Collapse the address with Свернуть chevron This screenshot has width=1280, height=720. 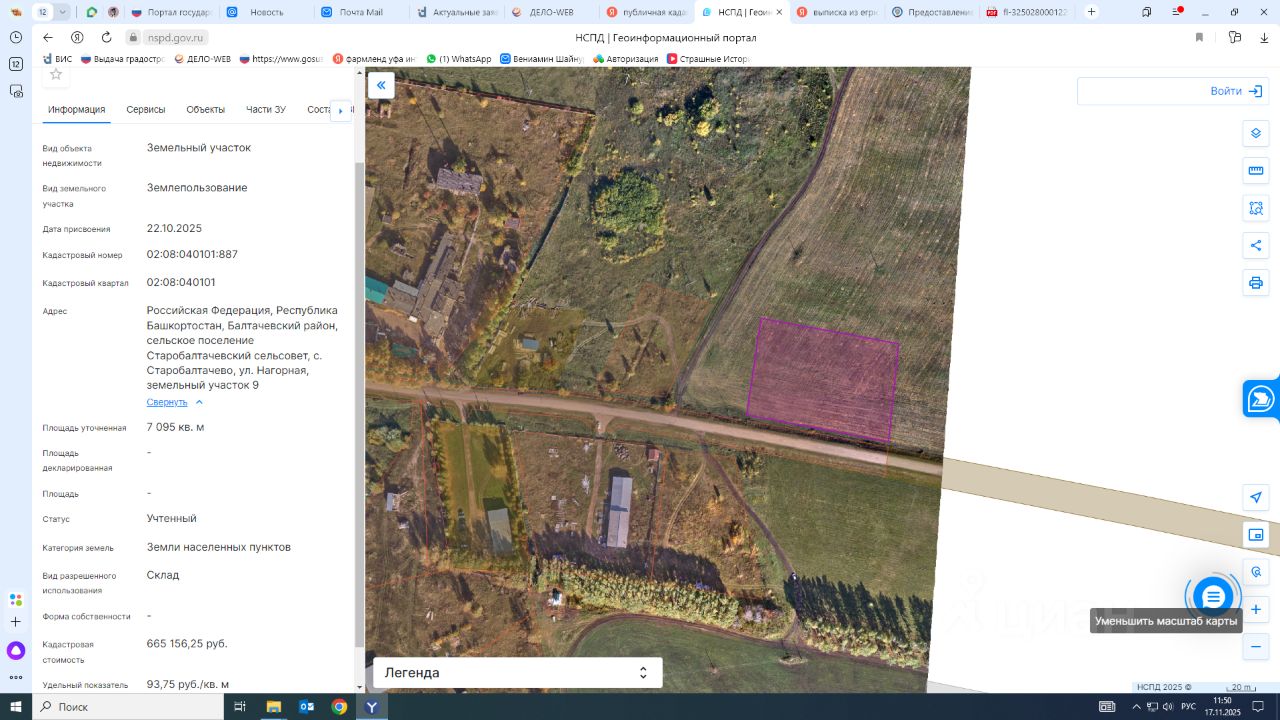(x=199, y=402)
